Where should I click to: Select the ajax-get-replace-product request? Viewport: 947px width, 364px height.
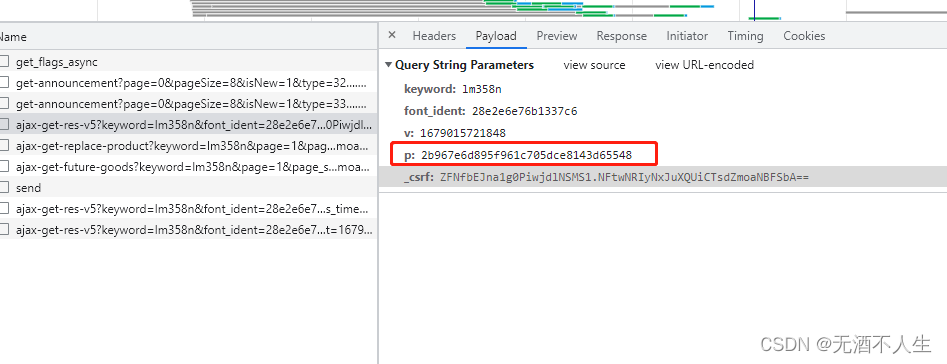tap(188, 145)
